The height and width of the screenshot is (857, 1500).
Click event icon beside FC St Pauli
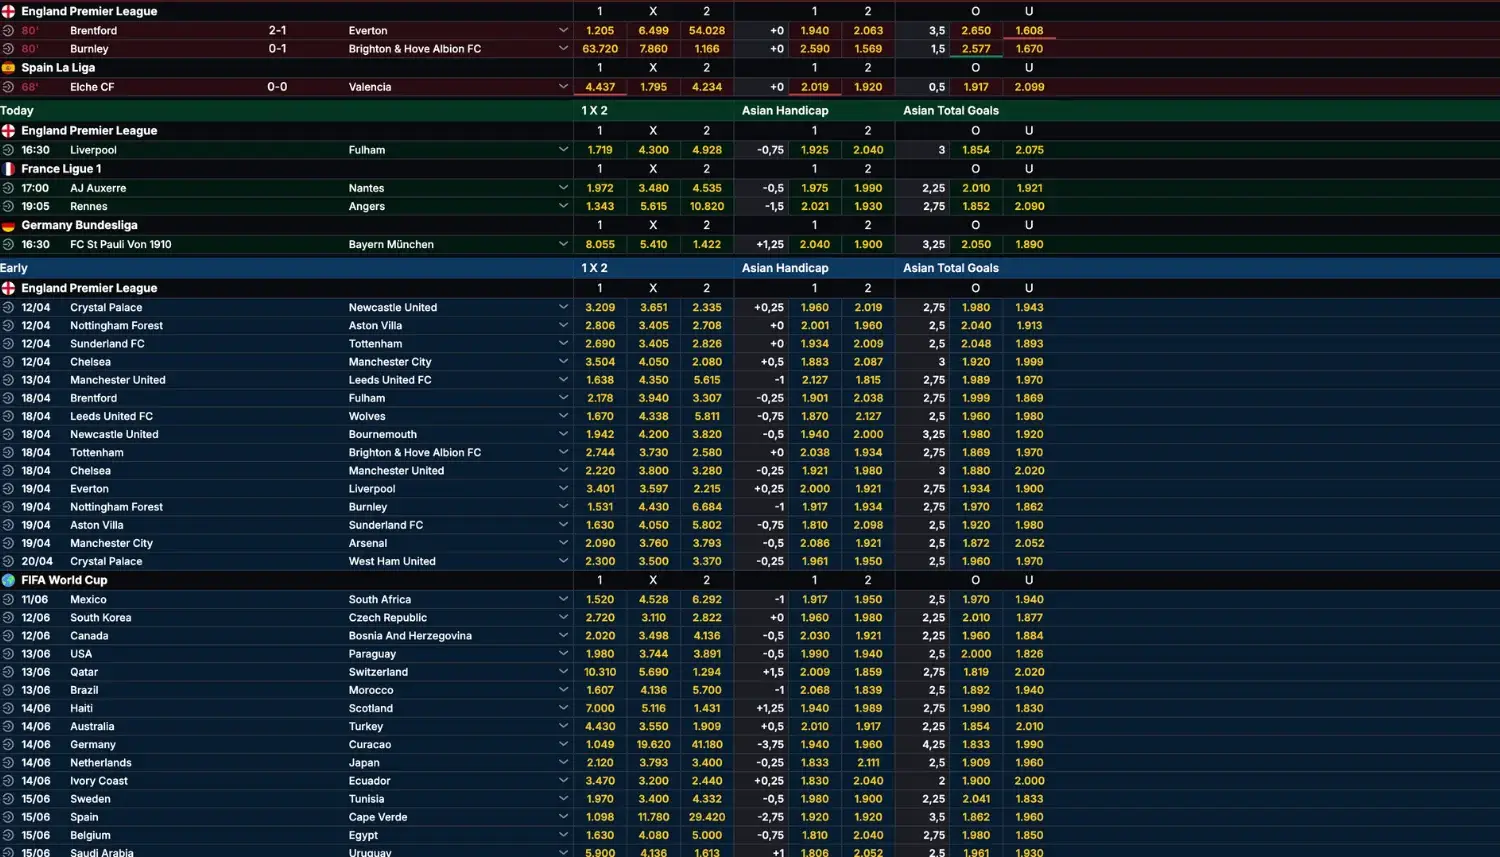[8, 245]
